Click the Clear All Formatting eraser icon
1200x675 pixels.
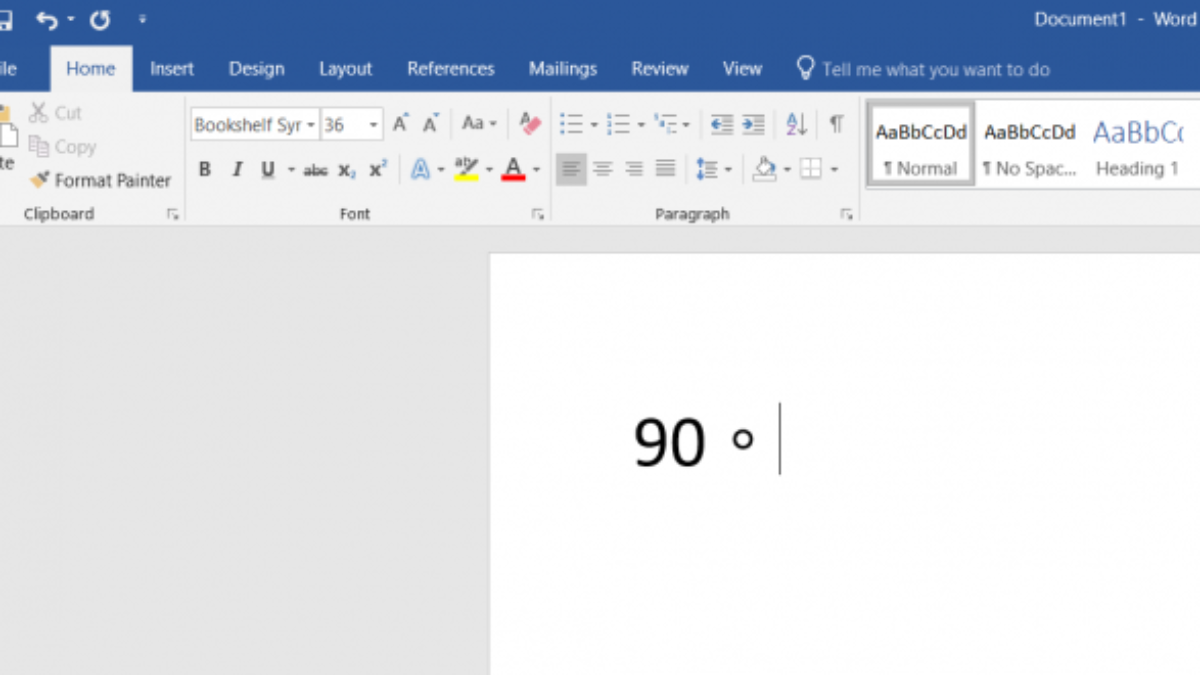coord(530,124)
